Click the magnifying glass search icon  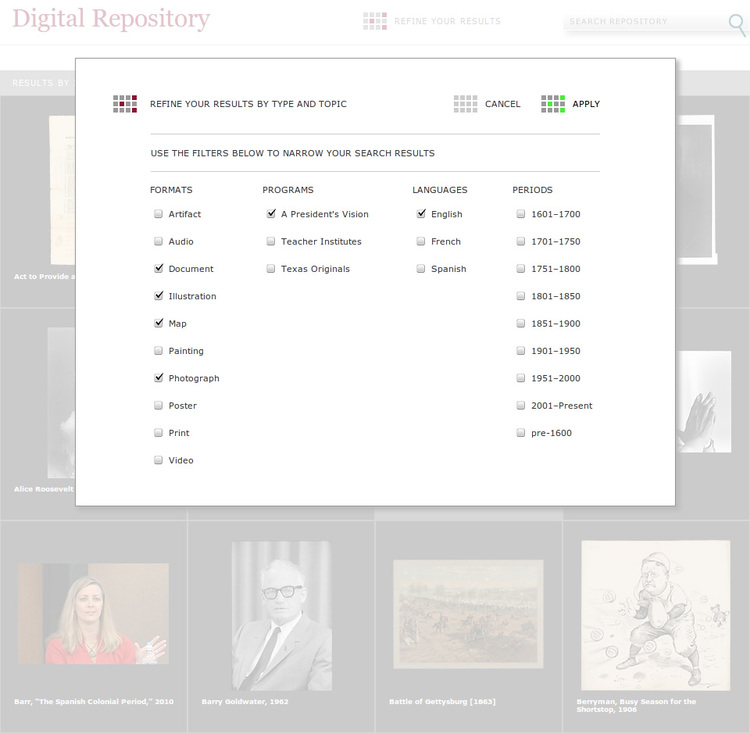pyautogui.click(x=737, y=23)
